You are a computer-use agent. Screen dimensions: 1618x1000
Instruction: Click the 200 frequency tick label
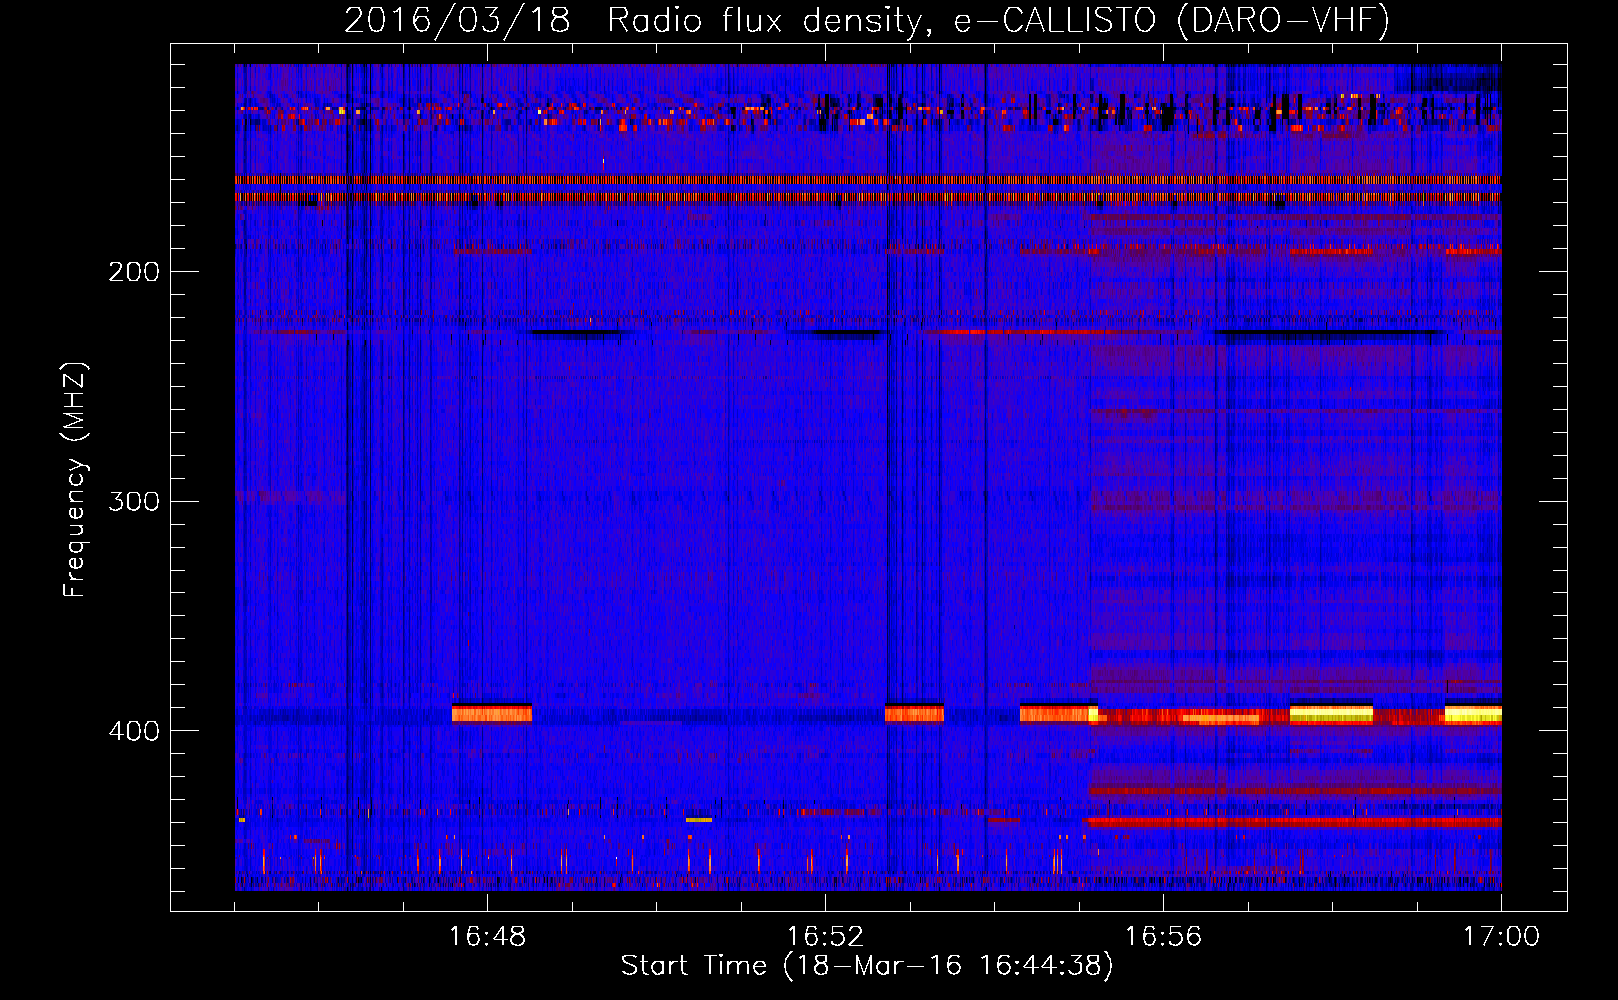pyautogui.click(x=134, y=272)
